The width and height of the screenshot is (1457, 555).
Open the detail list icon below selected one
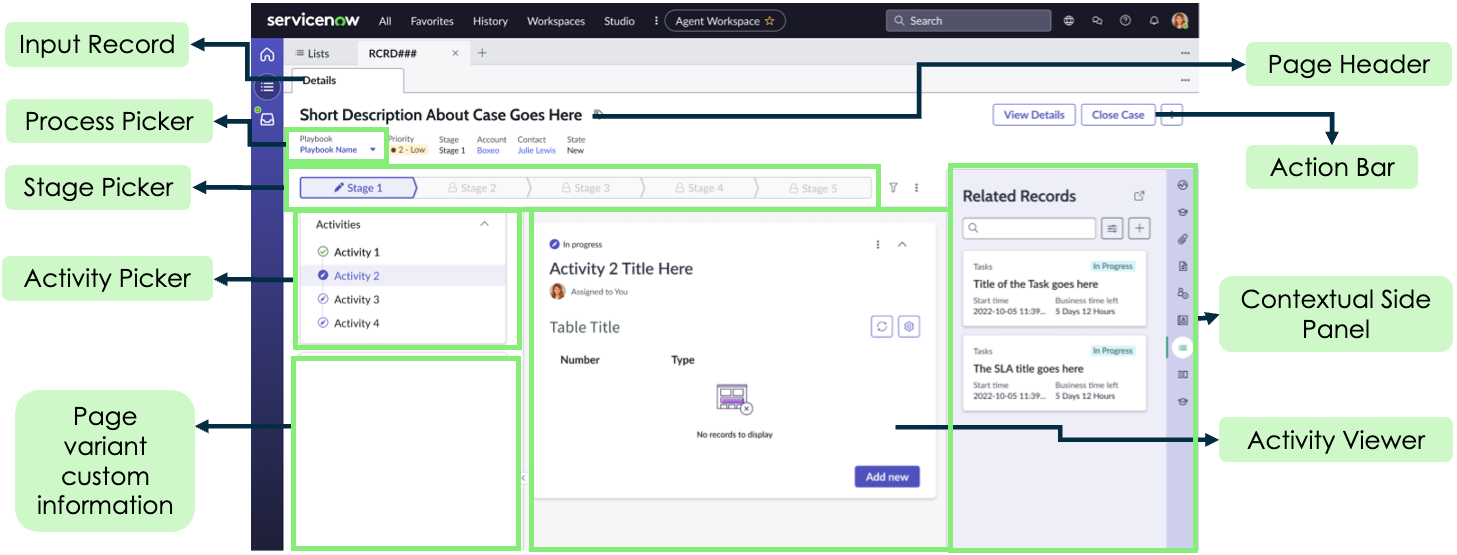point(1183,374)
